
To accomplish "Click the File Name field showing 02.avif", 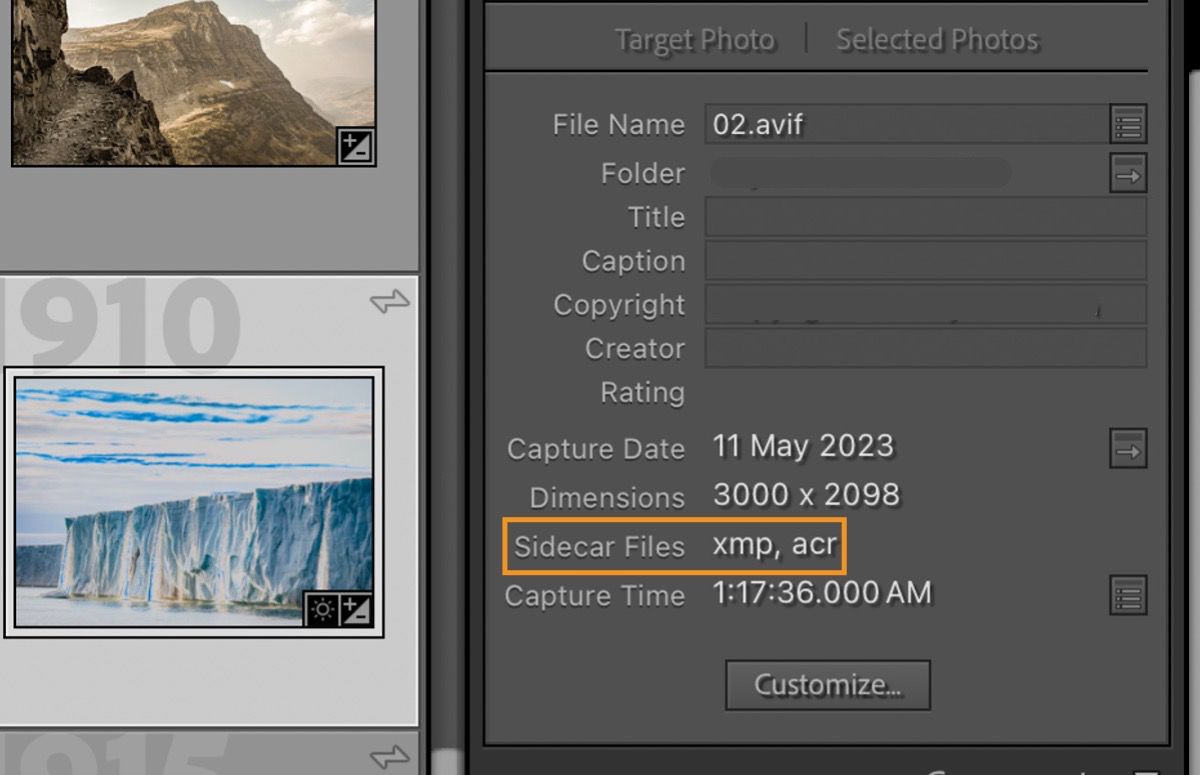I will coord(900,124).
